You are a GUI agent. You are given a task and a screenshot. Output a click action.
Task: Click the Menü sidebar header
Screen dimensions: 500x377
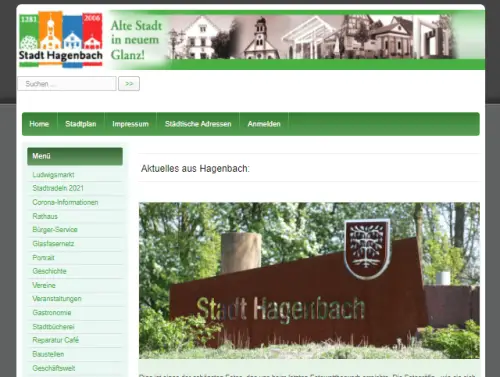[75, 156]
